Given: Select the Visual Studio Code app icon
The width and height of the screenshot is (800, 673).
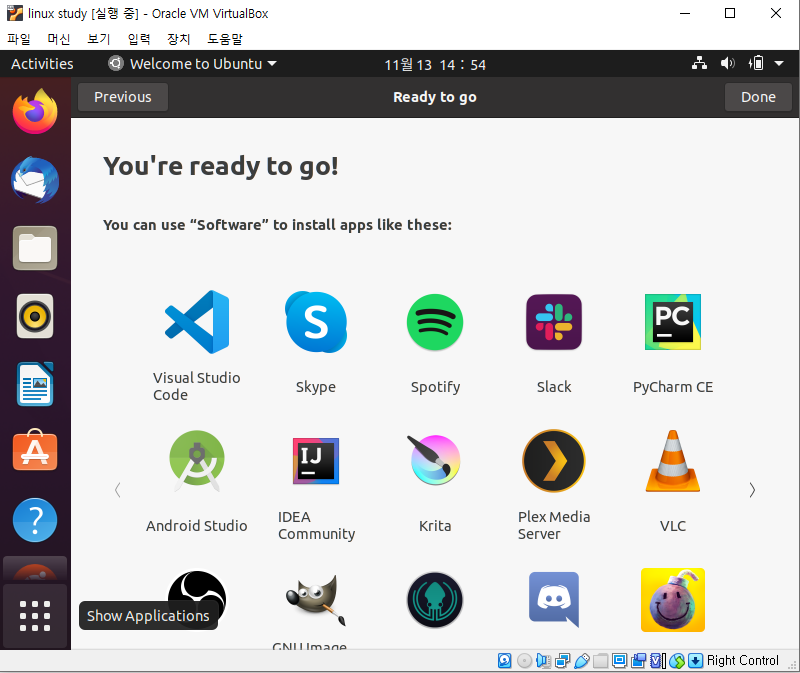Looking at the screenshot, I should pyautogui.click(x=197, y=322).
